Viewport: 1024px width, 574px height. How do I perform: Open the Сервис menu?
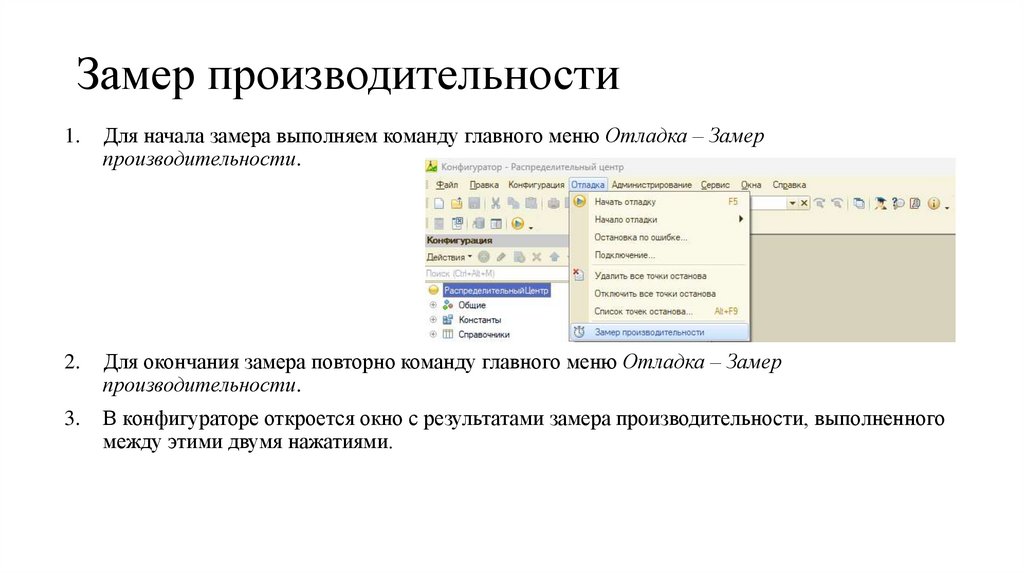click(x=715, y=185)
